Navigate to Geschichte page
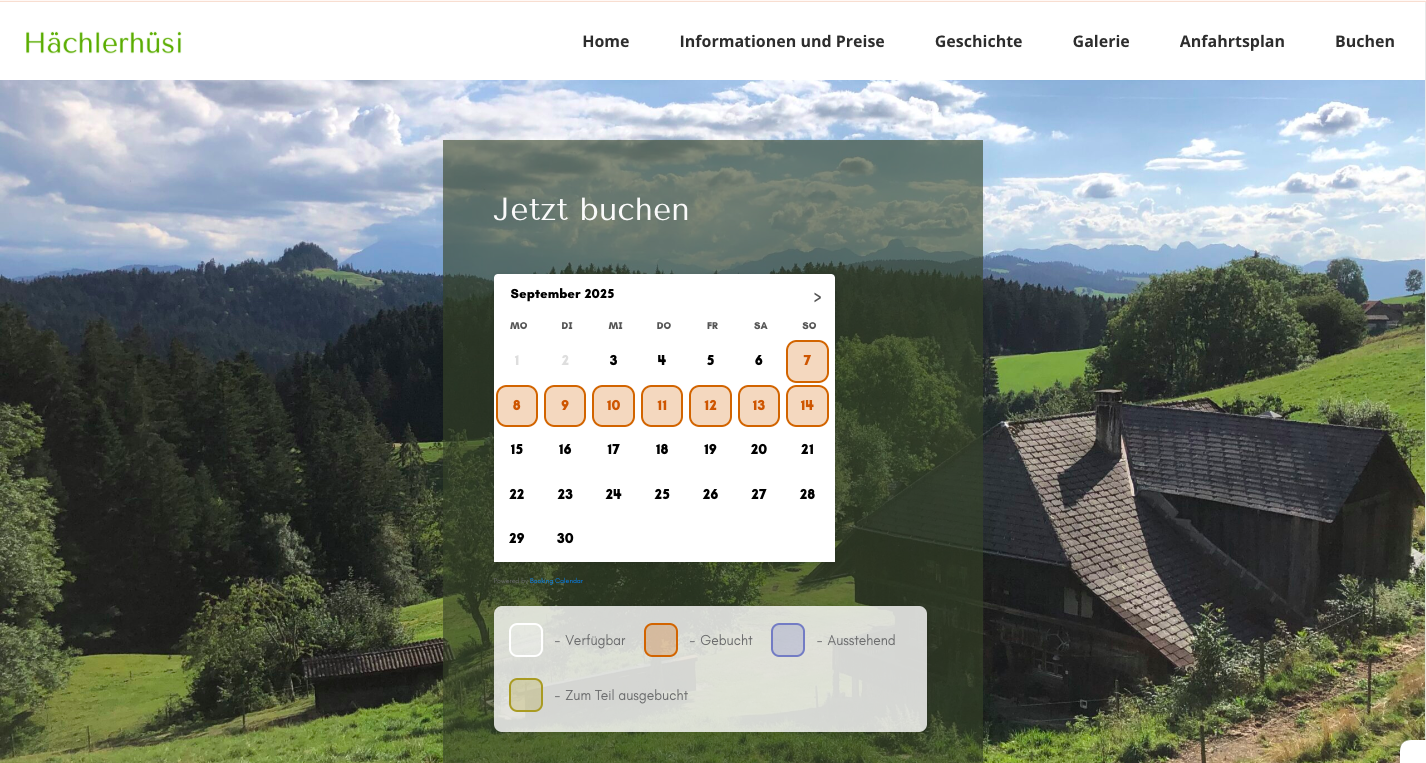1426x763 pixels. pos(978,41)
